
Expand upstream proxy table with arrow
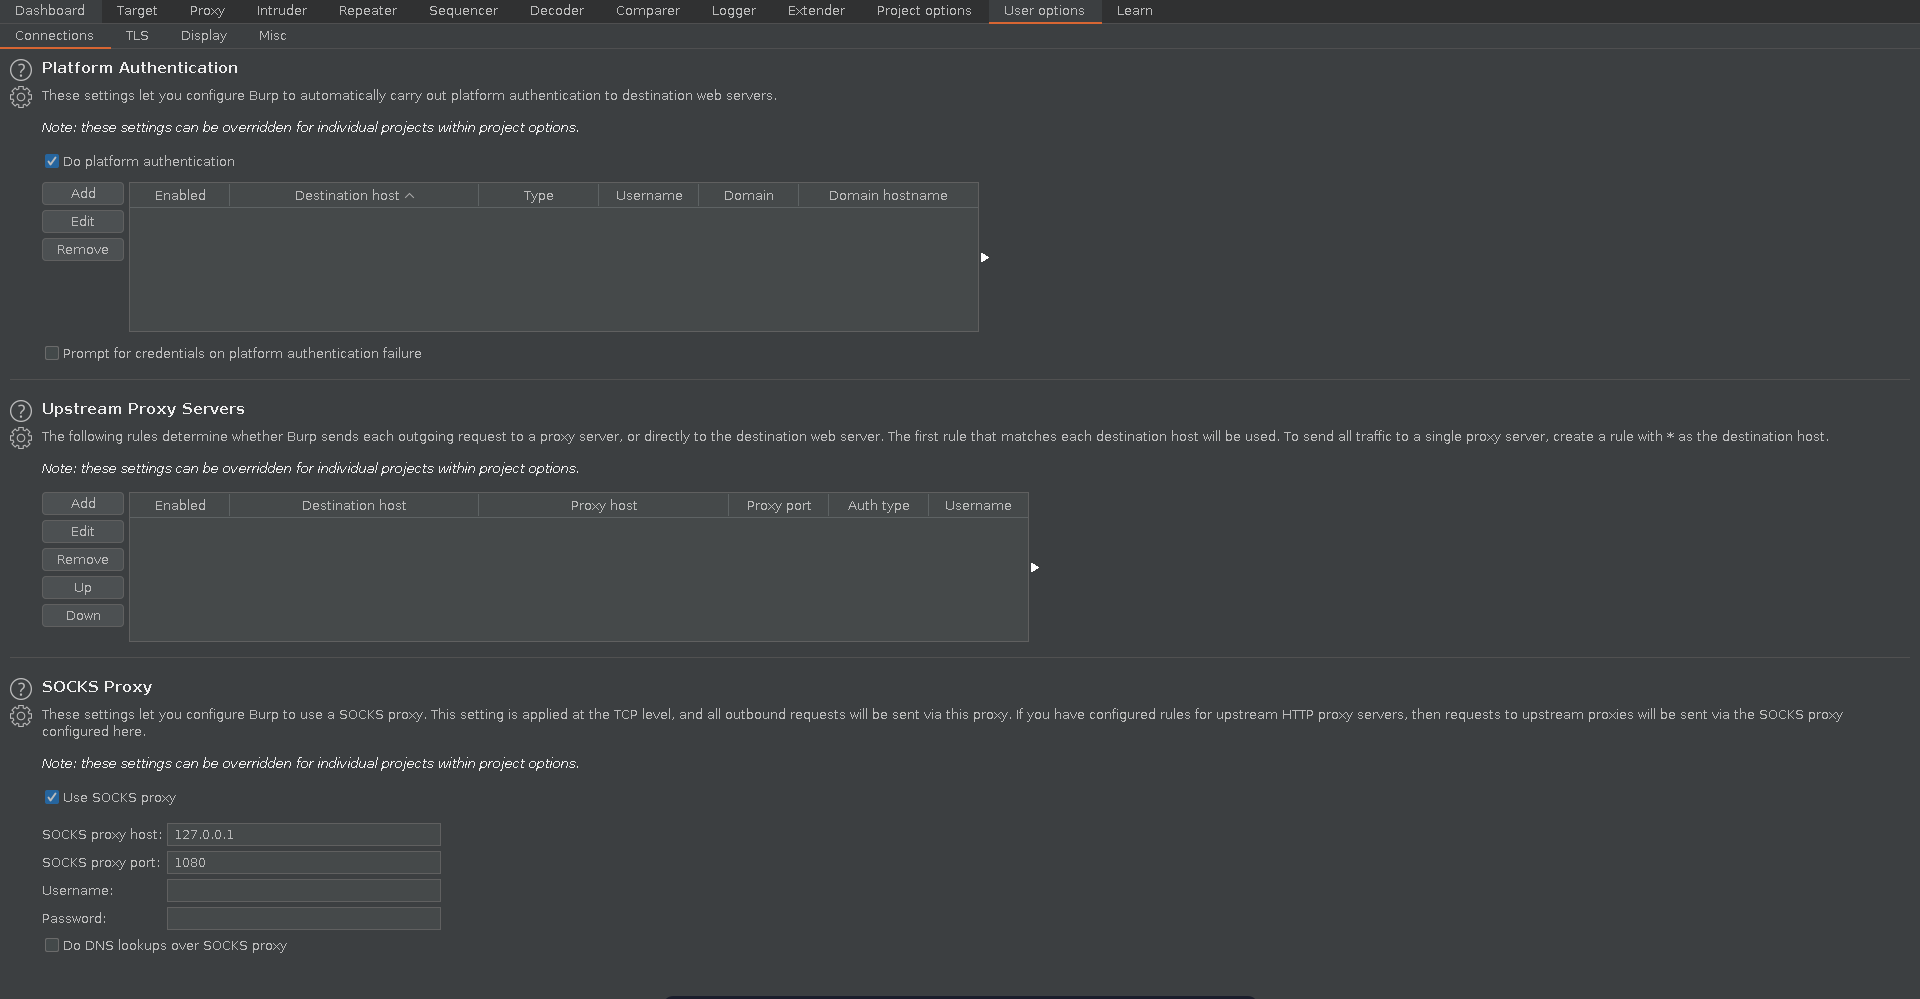click(x=1034, y=568)
